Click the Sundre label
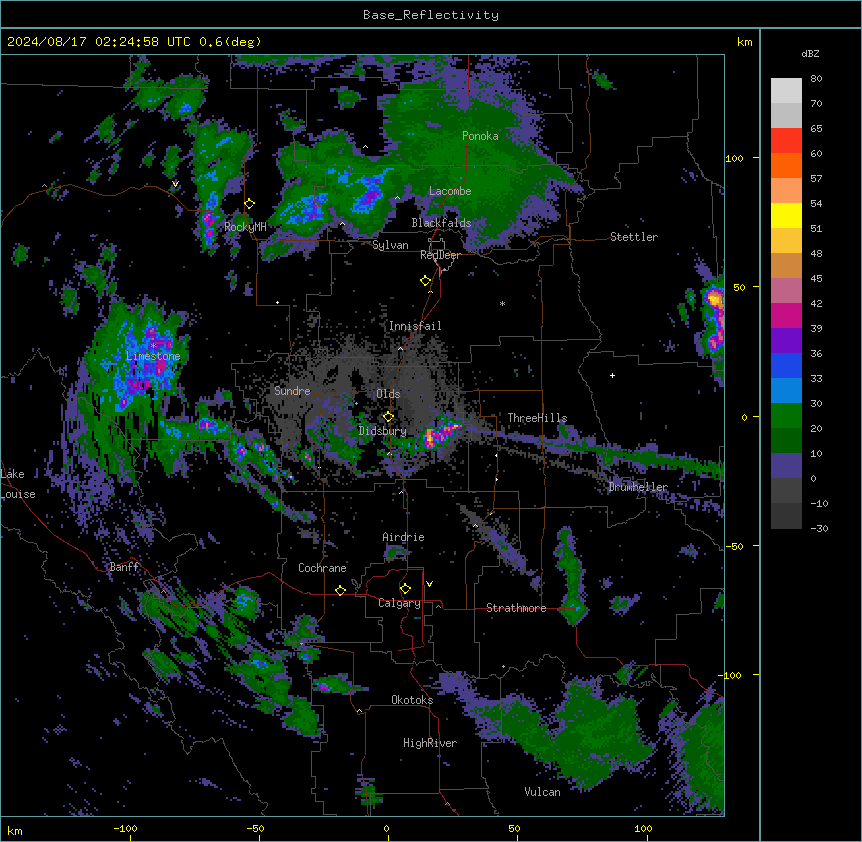 coord(292,391)
